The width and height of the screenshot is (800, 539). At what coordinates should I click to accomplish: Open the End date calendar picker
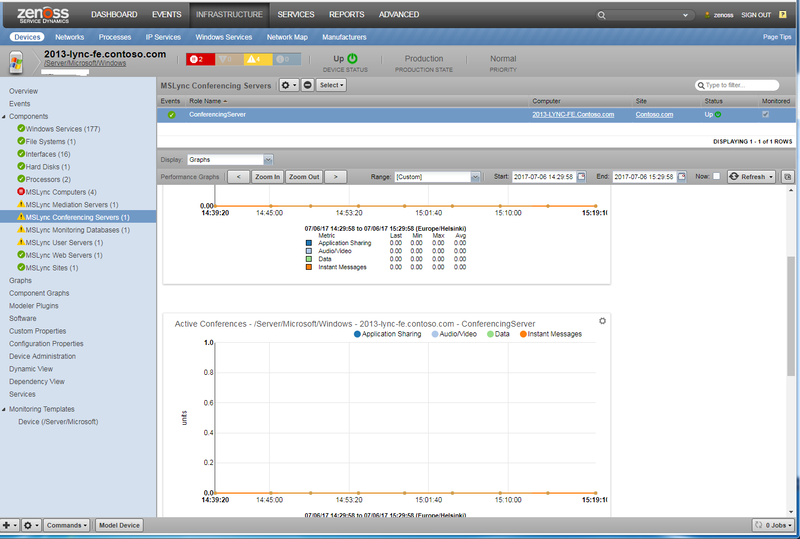[x=682, y=177]
